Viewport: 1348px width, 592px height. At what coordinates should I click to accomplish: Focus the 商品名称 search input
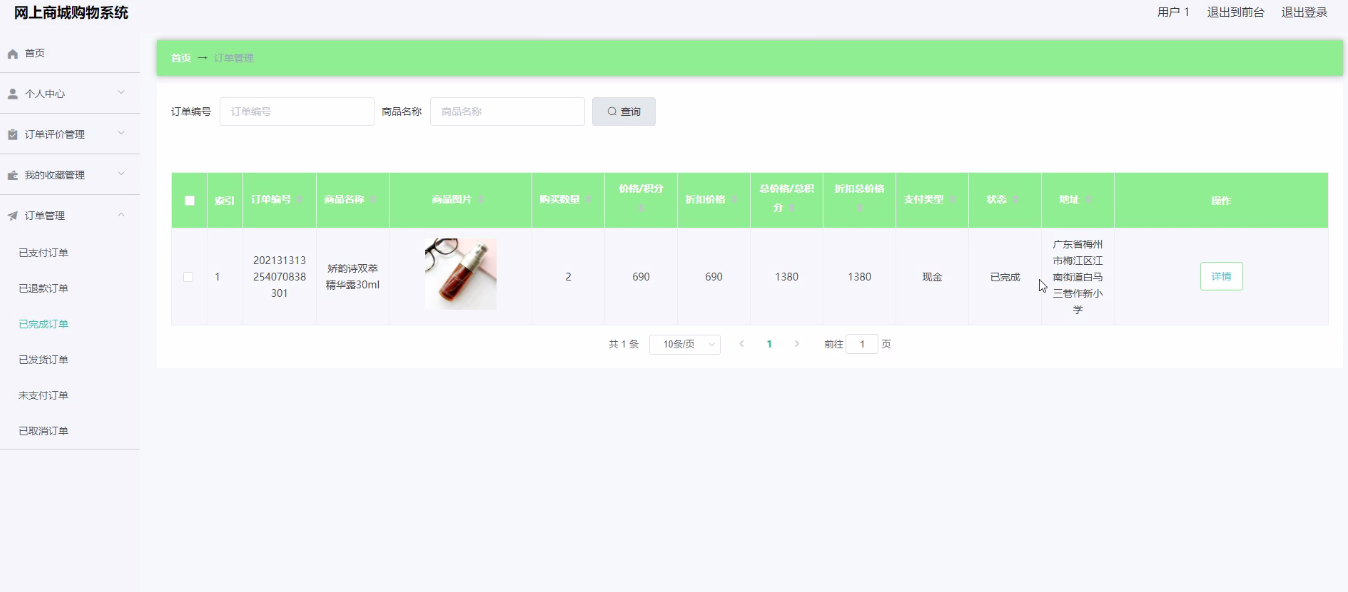pyautogui.click(x=507, y=112)
